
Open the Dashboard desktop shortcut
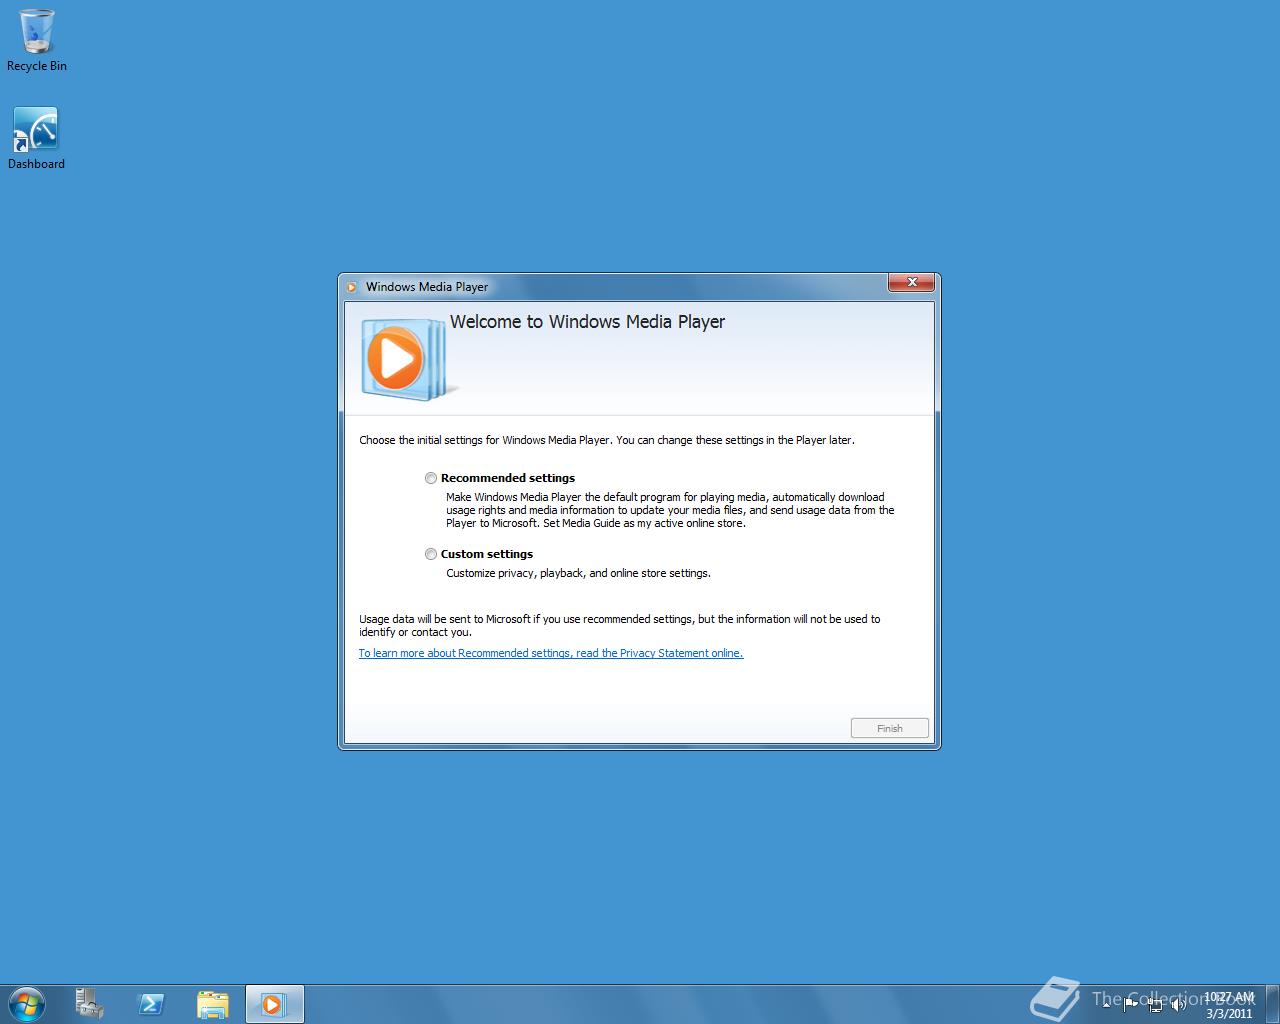coord(36,139)
